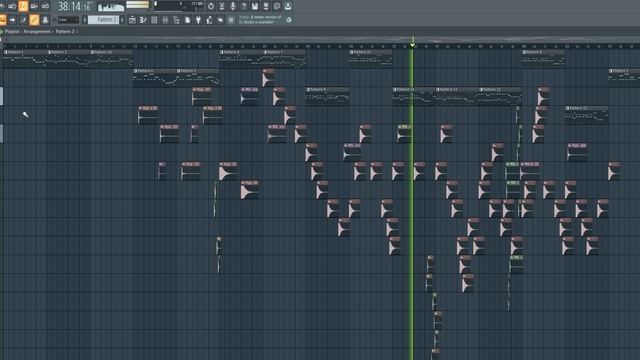Toggle wait for input before recording

tap(12, 6)
